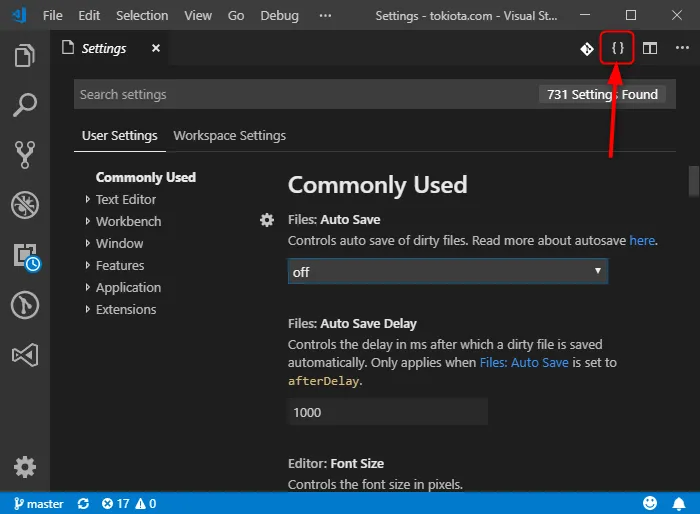The height and width of the screenshot is (514, 700).
Task: Open the Debug menu
Action: (279, 16)
